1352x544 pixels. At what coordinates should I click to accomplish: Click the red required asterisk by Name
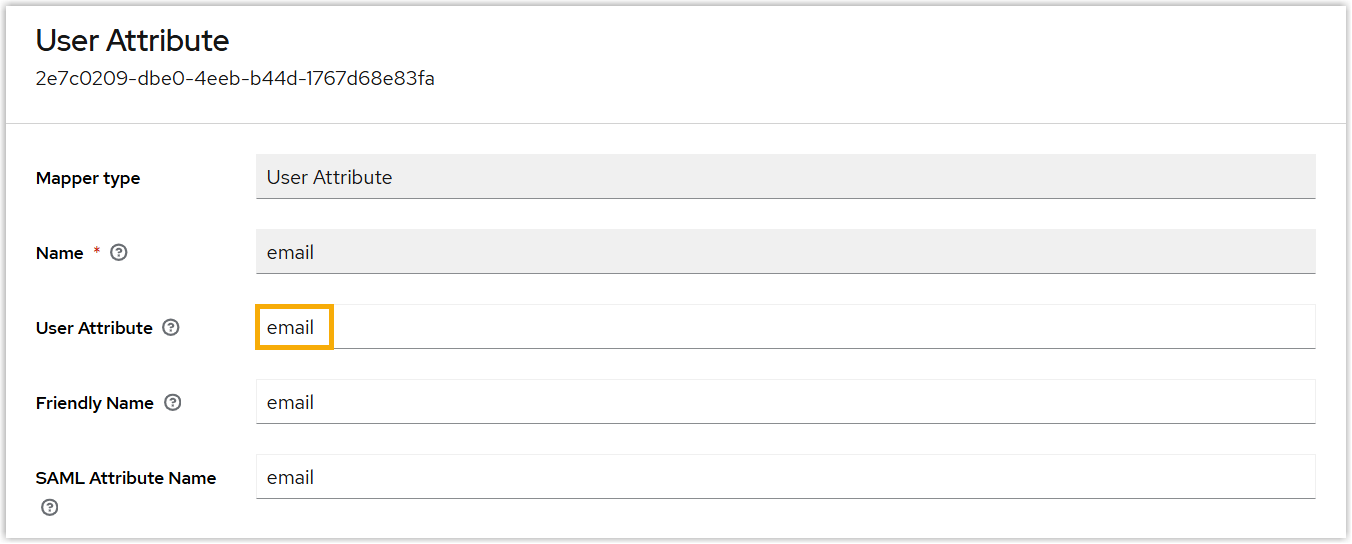coord(97,253)
